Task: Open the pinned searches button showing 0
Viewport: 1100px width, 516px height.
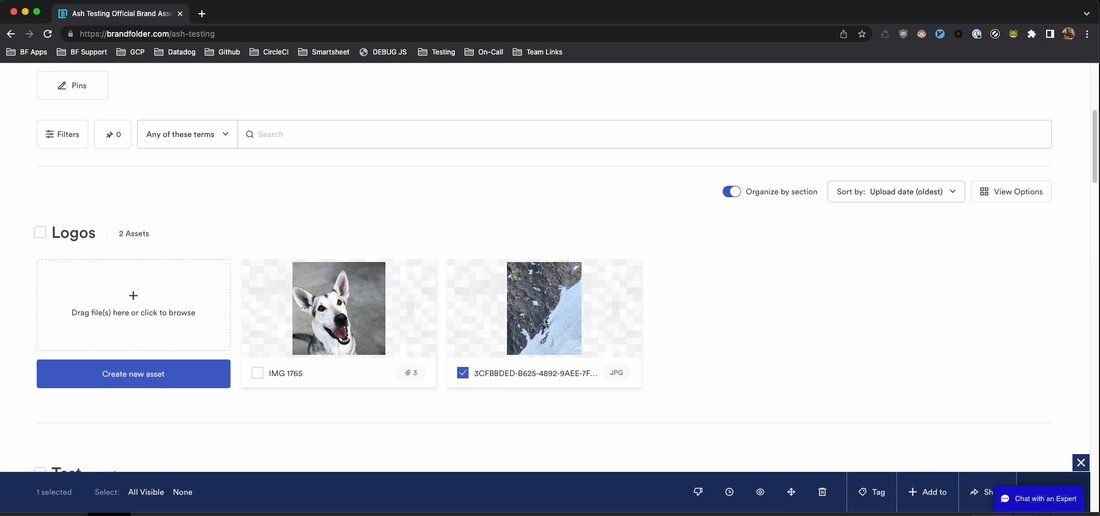Action: [113, 134]
